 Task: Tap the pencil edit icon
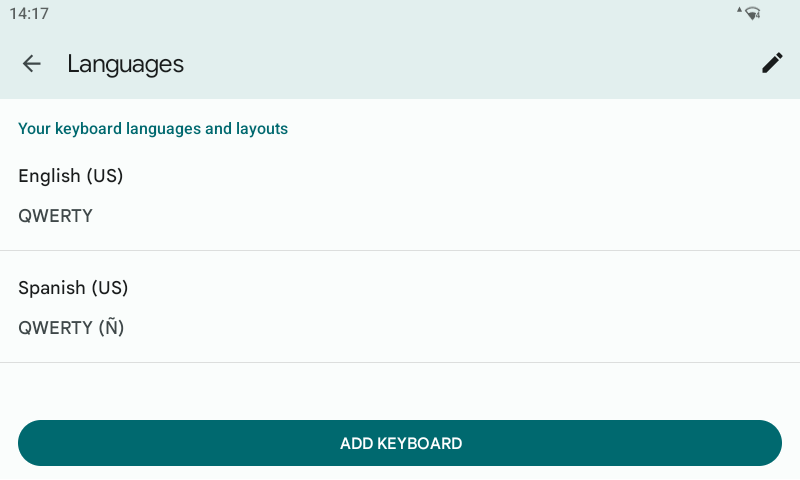772,64
